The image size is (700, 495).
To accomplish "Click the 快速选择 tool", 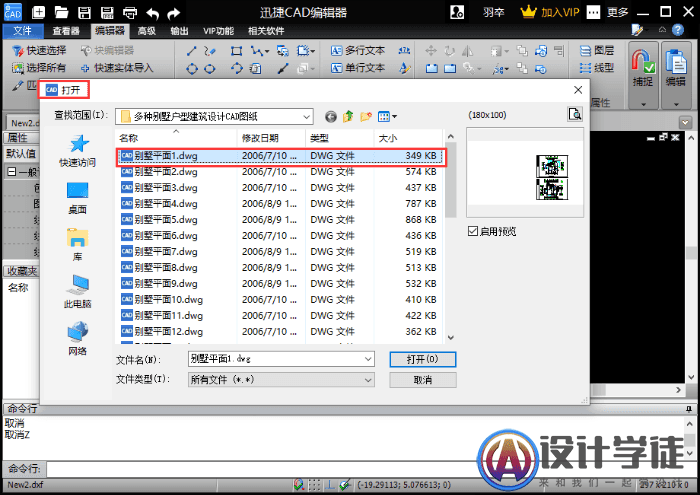I will 39,50.
